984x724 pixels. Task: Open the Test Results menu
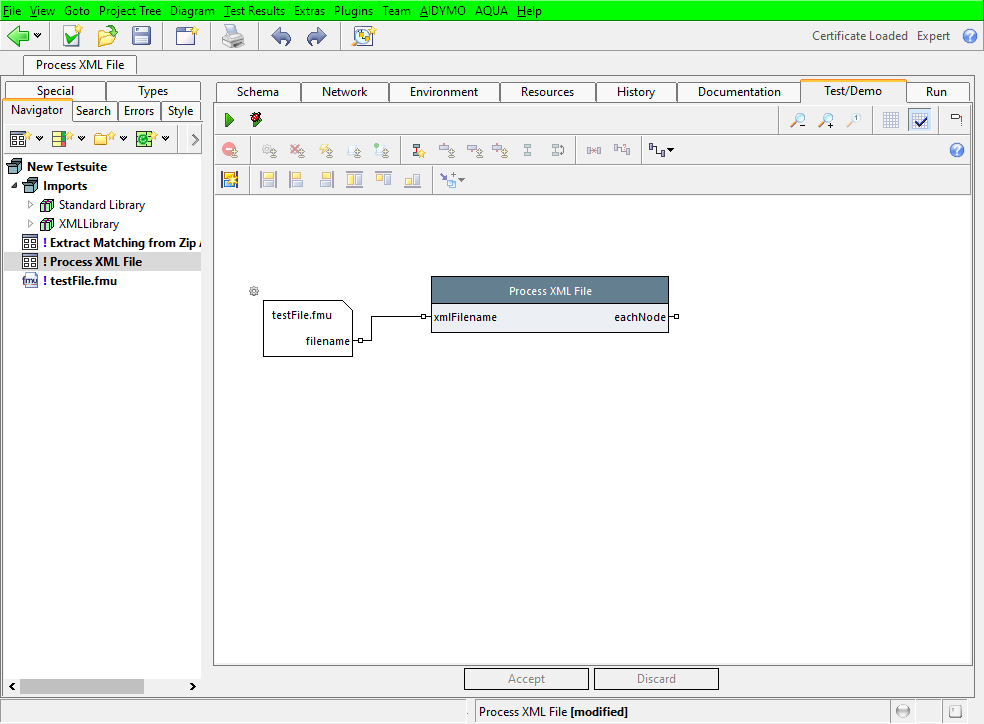pyautogui.click(x=254, y=10)
